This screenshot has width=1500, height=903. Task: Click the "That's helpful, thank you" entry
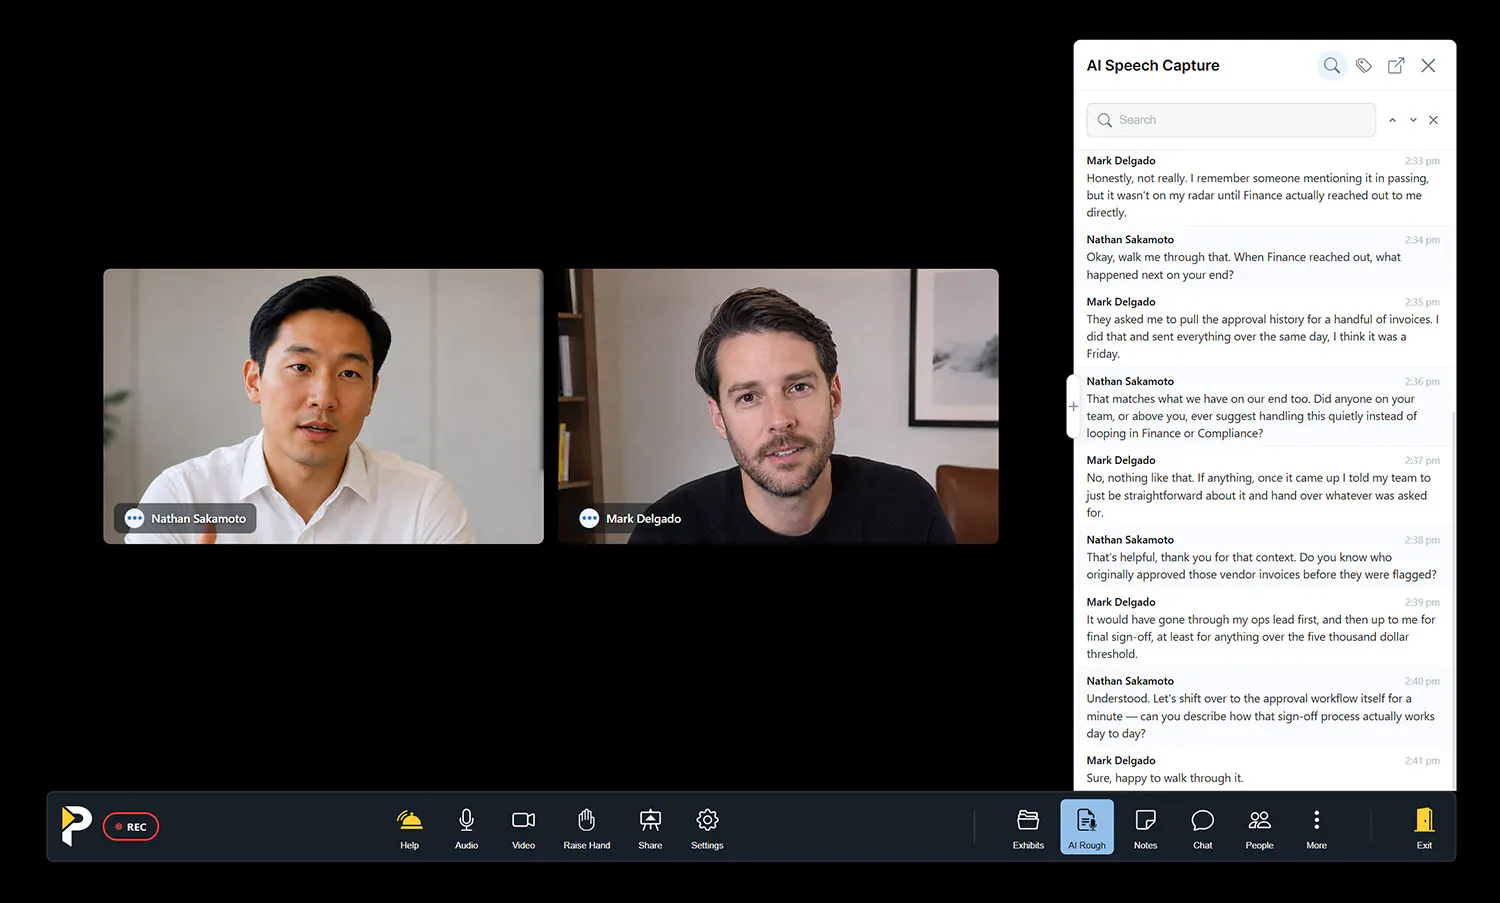pos(1263,557)
